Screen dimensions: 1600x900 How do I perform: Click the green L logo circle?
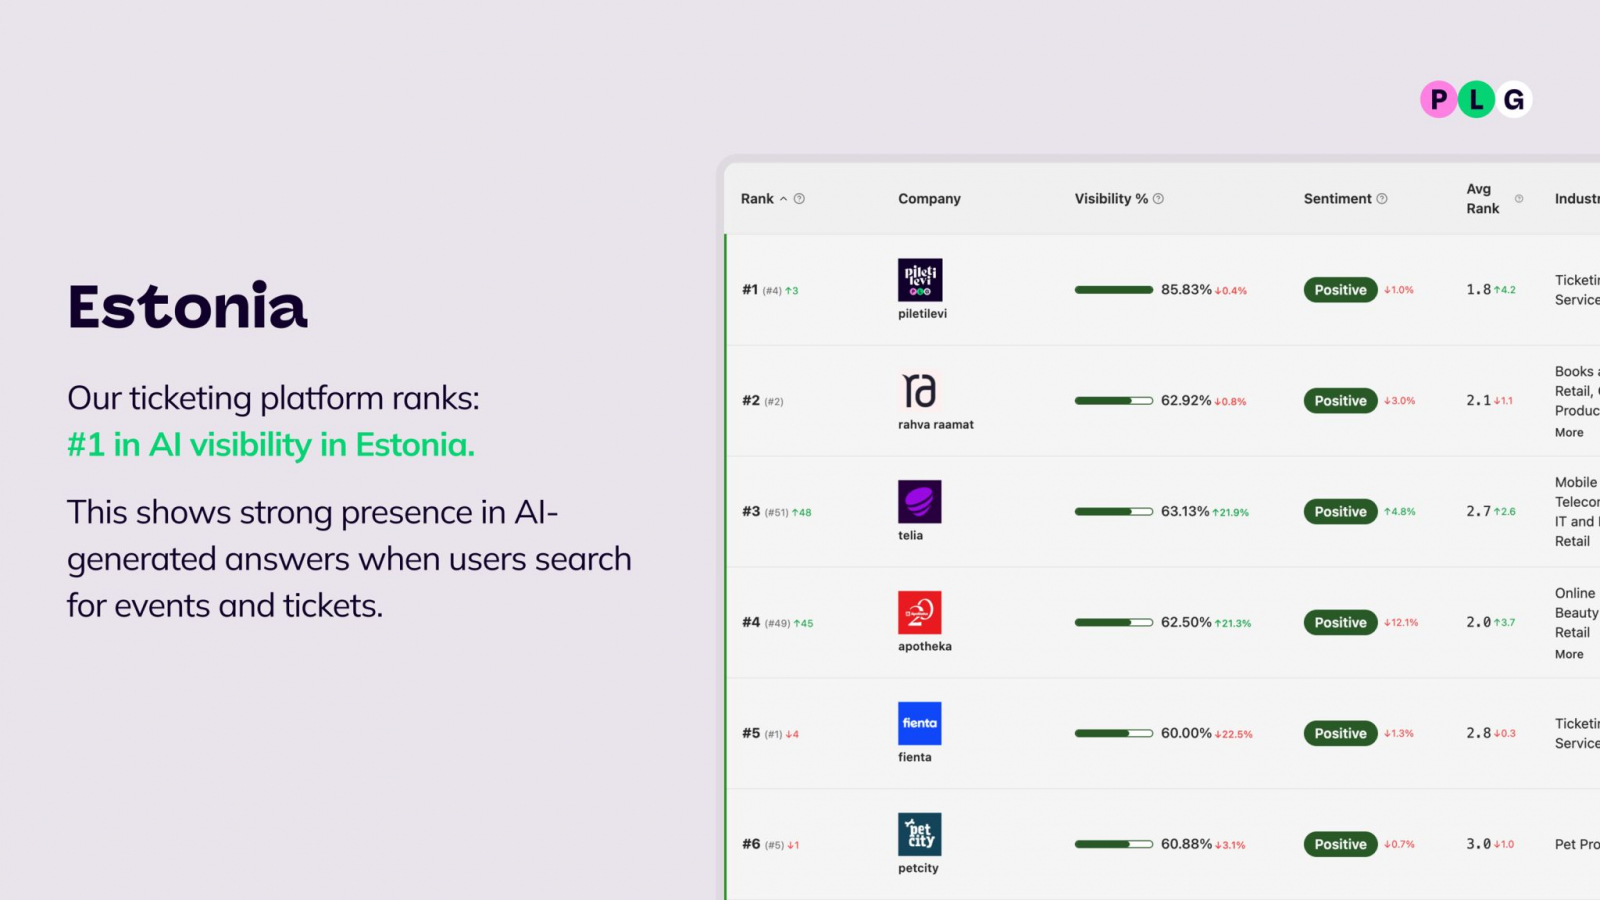(1476, 99)
